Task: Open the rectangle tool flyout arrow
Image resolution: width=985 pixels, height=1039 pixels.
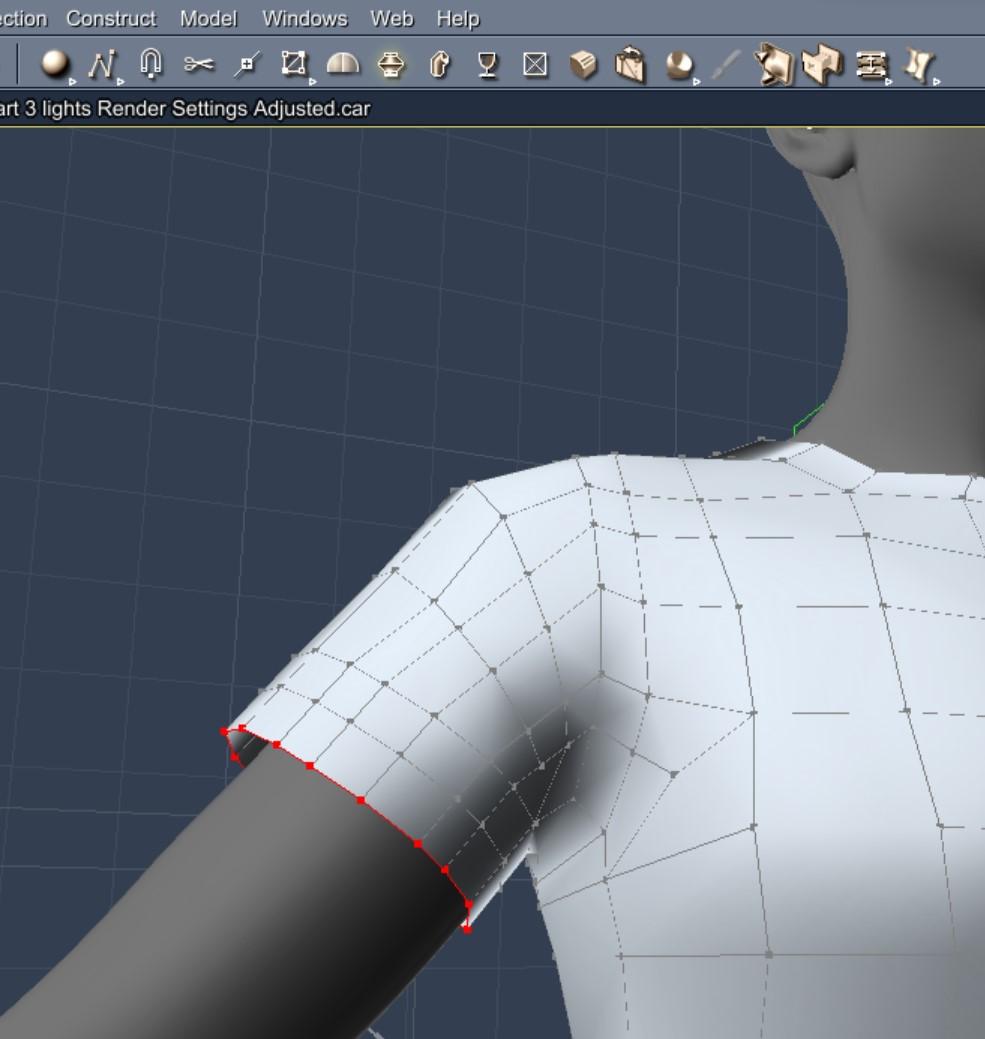Action: (312, 82)
